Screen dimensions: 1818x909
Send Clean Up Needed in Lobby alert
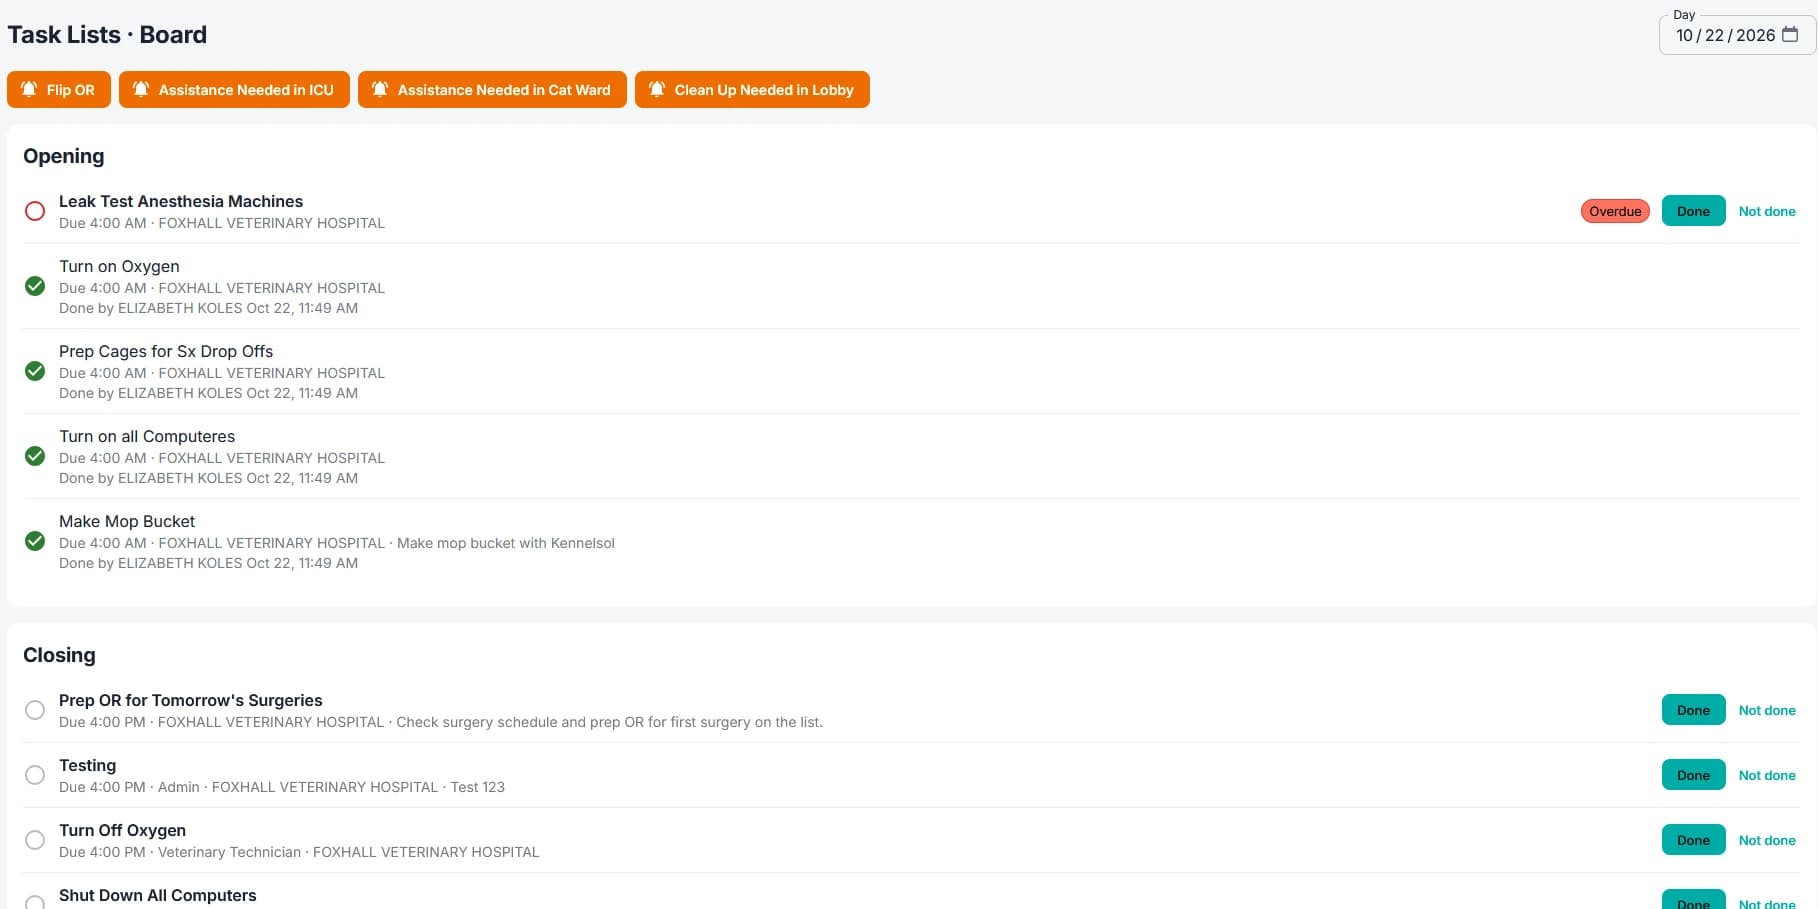(x=752, y=89)
